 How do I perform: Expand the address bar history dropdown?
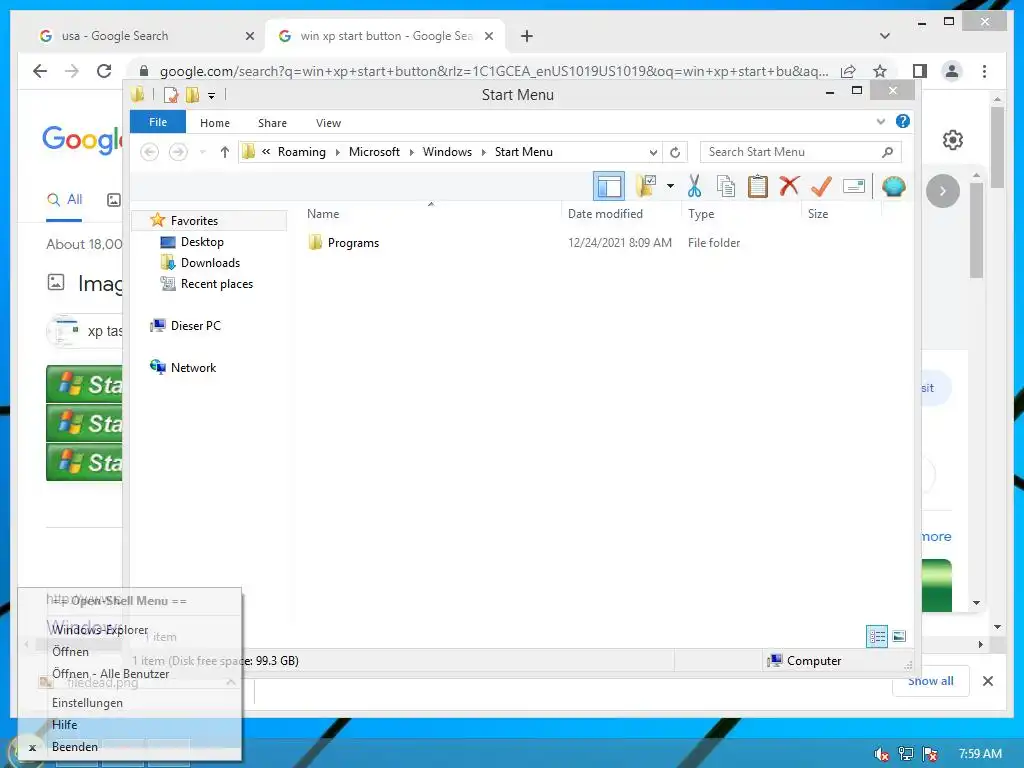click(653, 152)
